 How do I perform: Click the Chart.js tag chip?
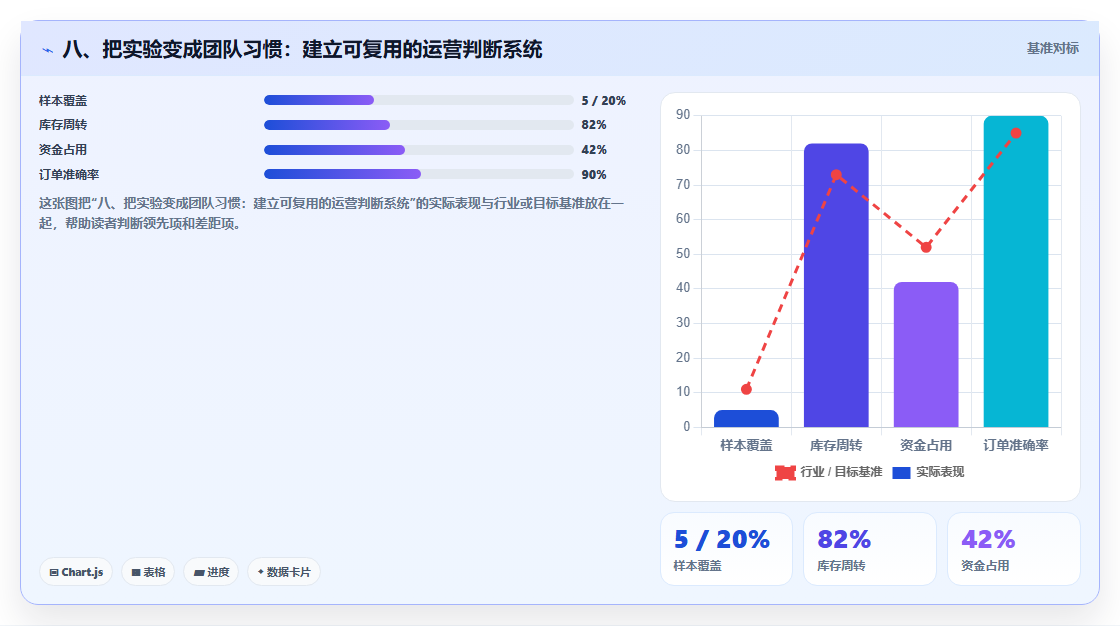76,572
